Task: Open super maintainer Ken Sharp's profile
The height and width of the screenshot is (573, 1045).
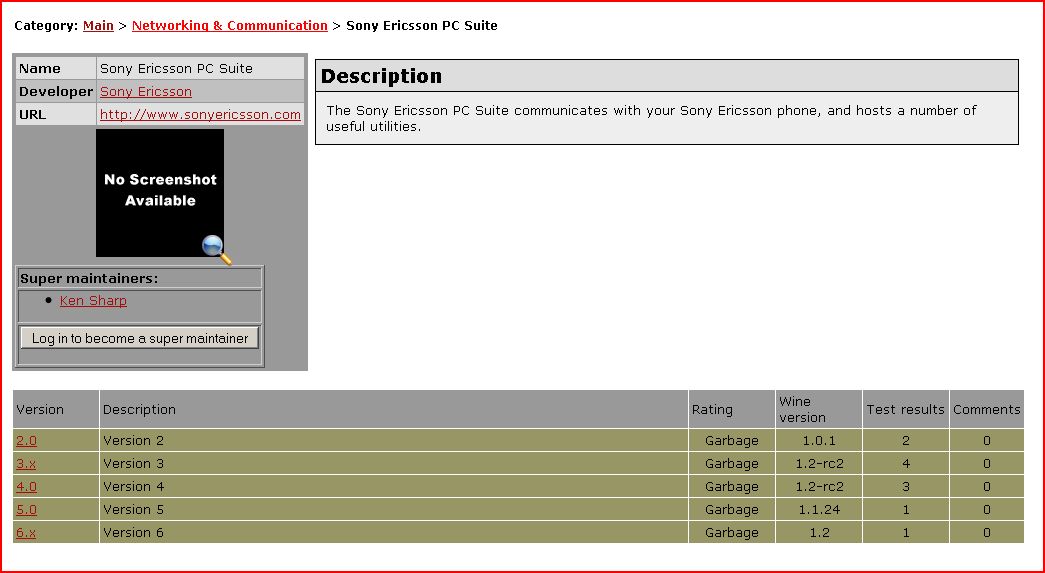Action: tap(93, 300)
